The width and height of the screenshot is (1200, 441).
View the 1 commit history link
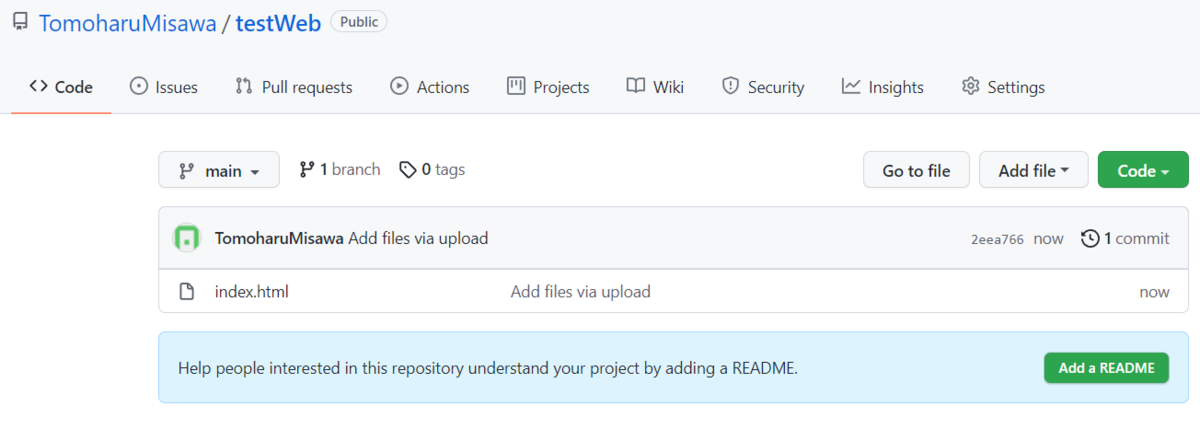pos(1125,238)
